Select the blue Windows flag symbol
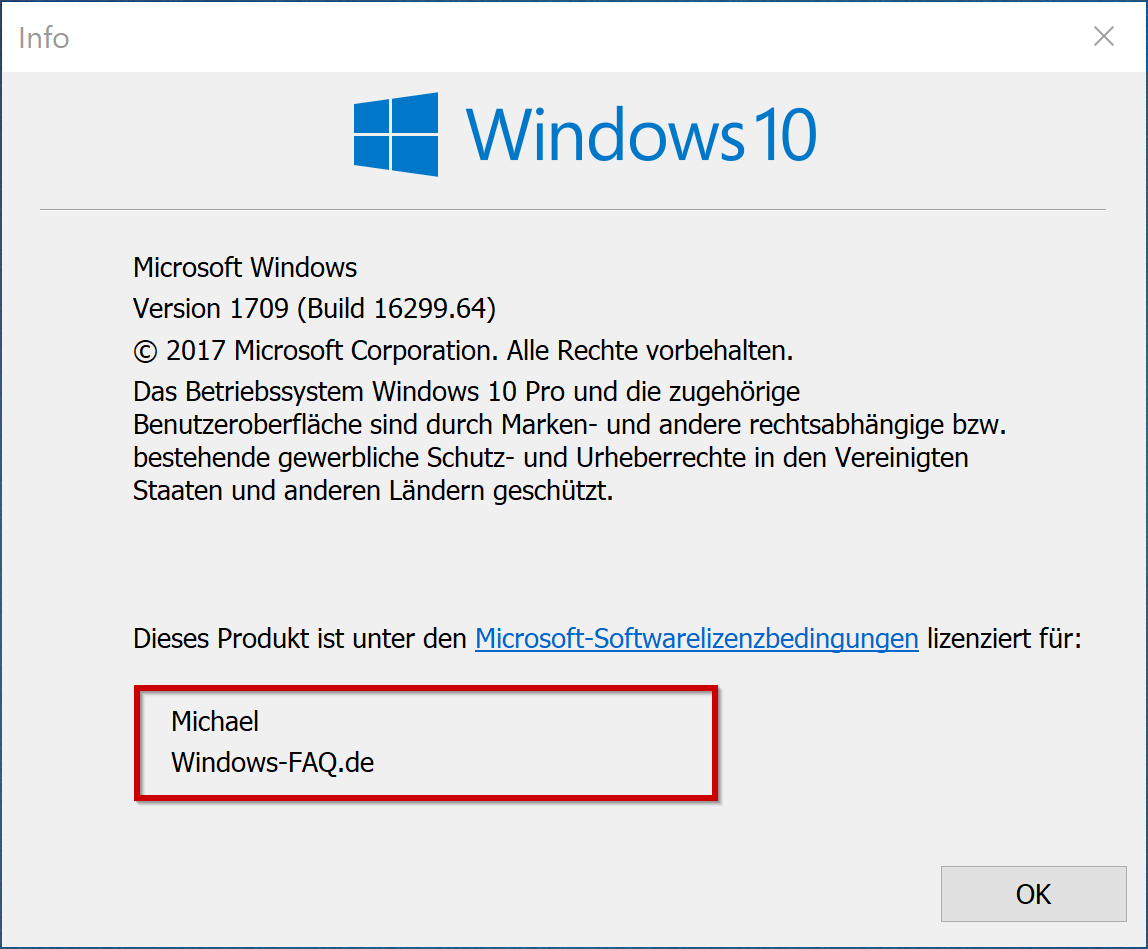The height and width of the screenshot is (949, 1148). coord(394,133)
